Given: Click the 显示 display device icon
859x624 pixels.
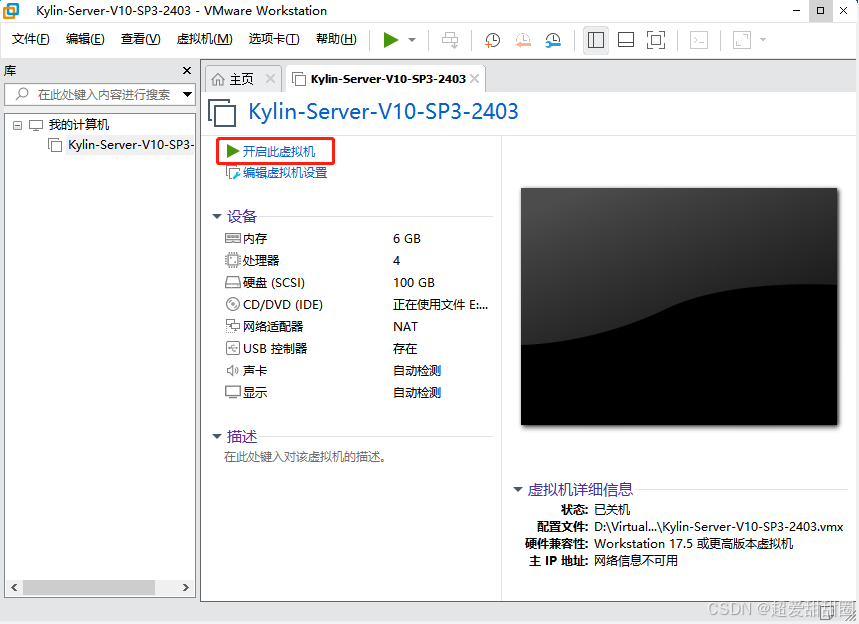Looking at the screenshot, I should pos(233,392).
